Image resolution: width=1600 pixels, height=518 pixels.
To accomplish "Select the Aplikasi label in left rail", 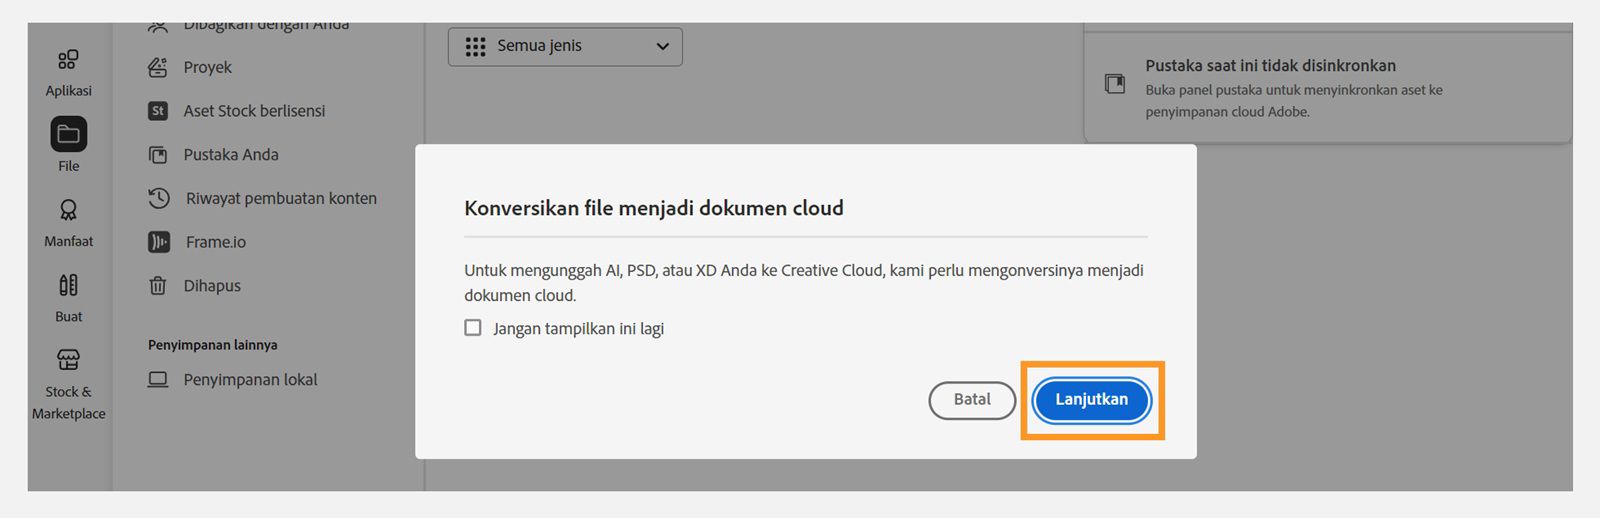I will coord(68,91).
